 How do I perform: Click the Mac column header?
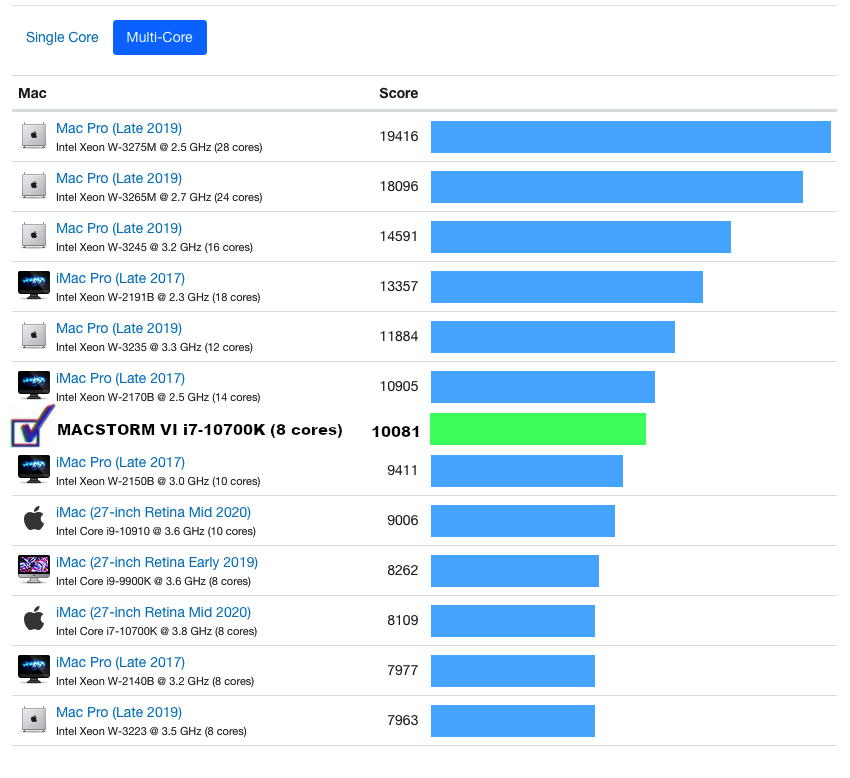click(32, 93)
